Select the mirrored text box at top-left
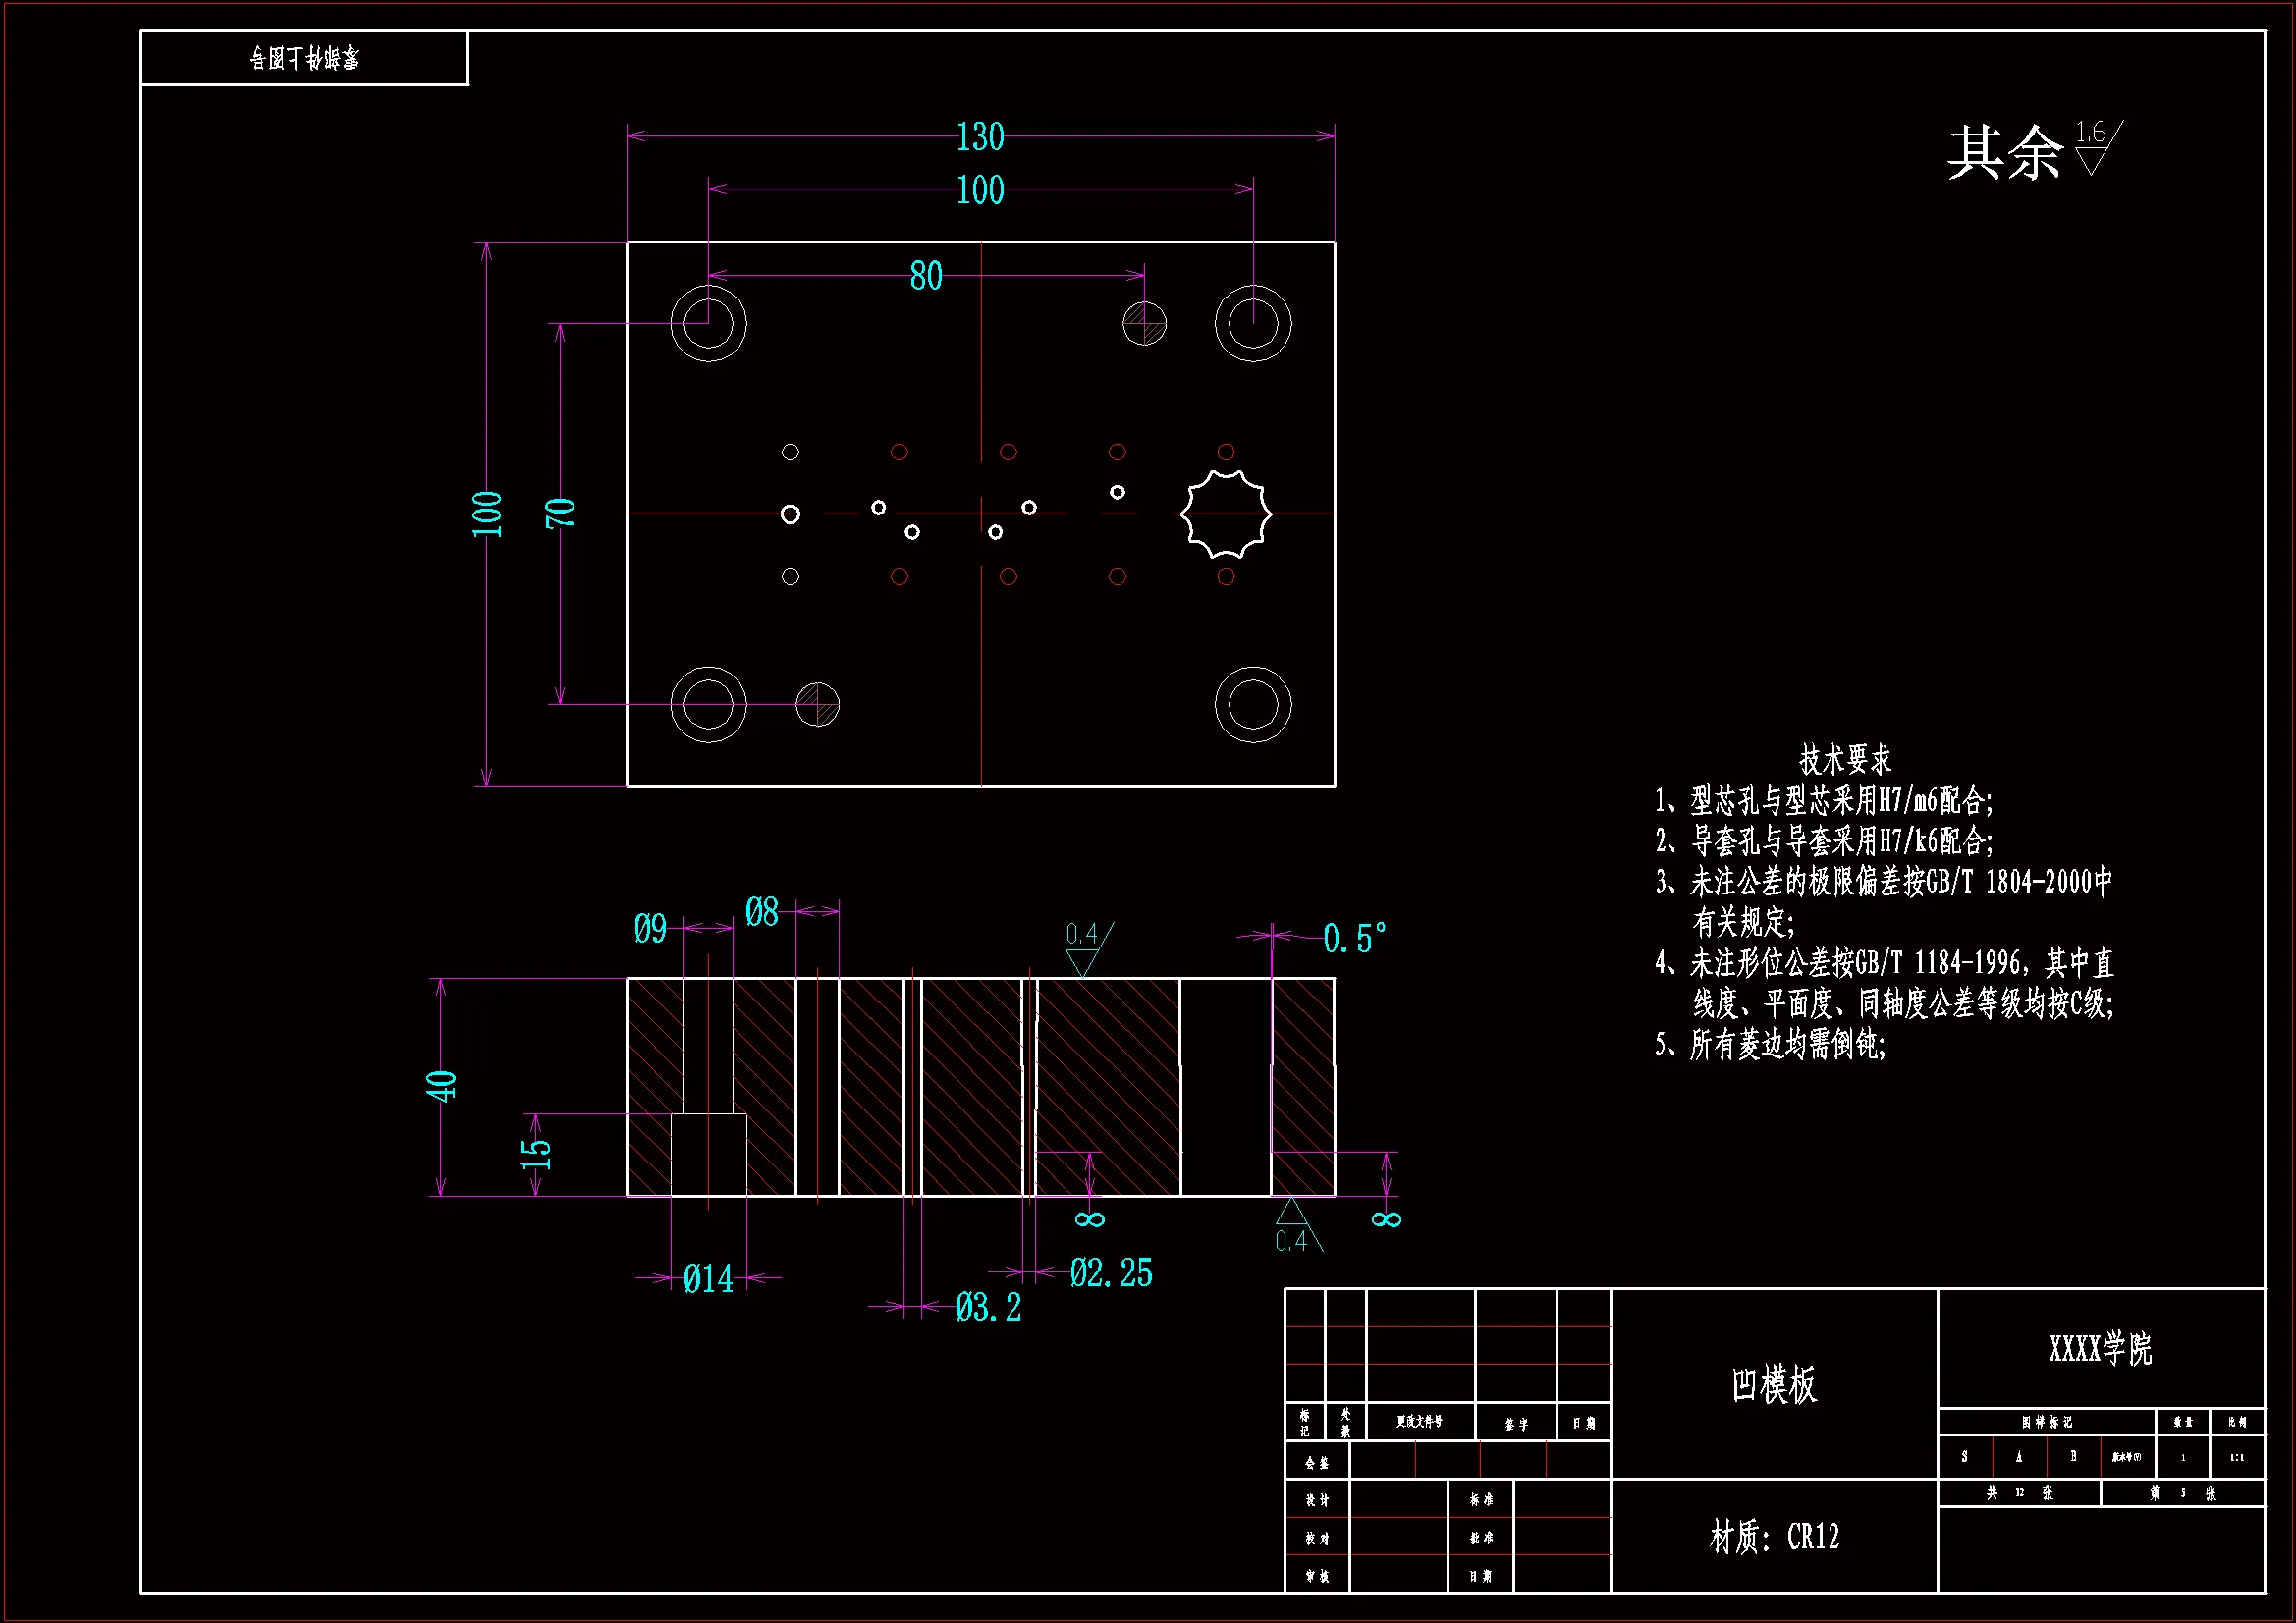The image size is (2296, 1623). [x=304, y=58]
